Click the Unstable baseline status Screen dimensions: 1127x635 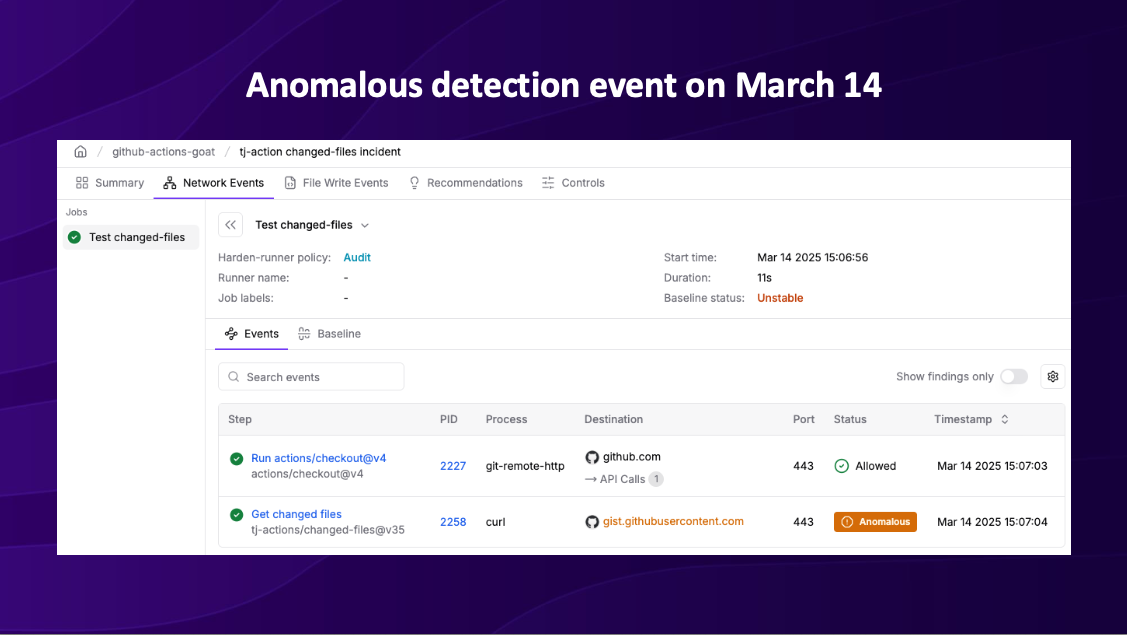780,298
